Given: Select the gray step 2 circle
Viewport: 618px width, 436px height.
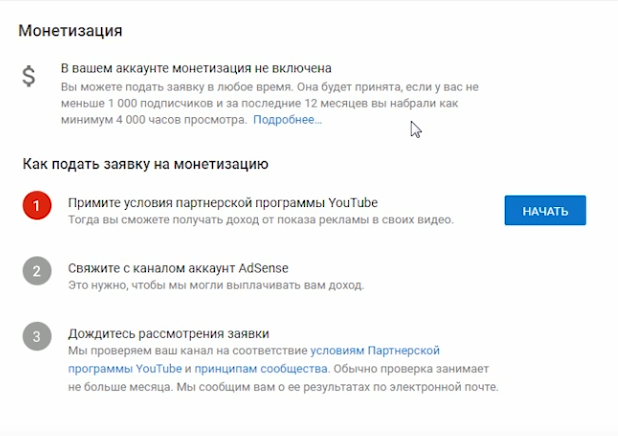Looking at the screenshot, I should pos(36,272).
